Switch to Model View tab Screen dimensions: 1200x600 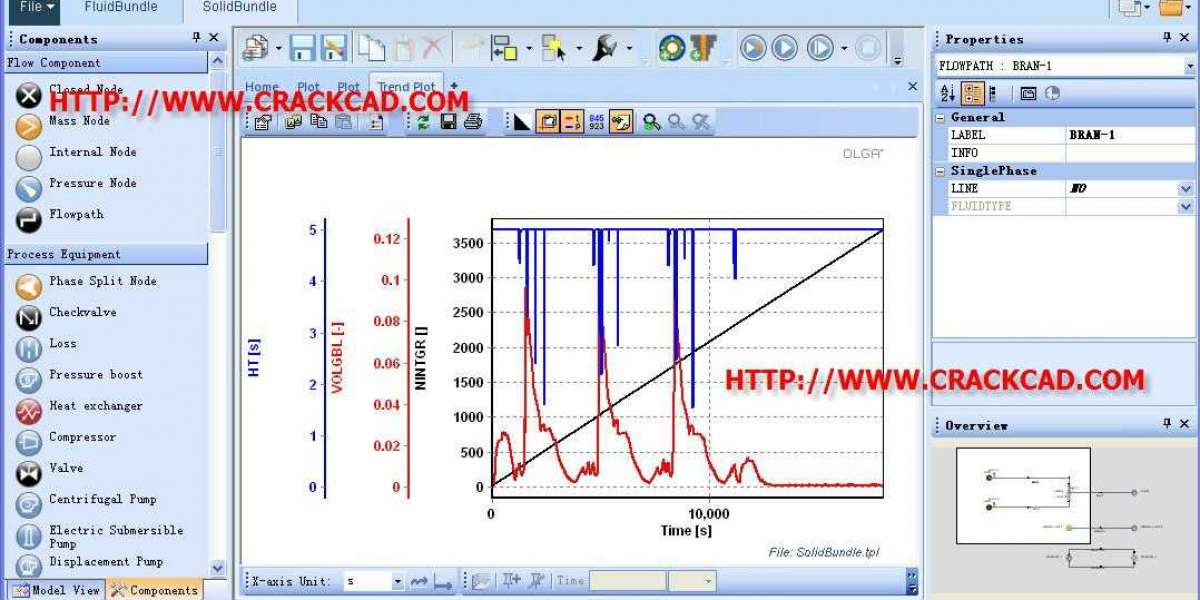(x=57, y=590)
